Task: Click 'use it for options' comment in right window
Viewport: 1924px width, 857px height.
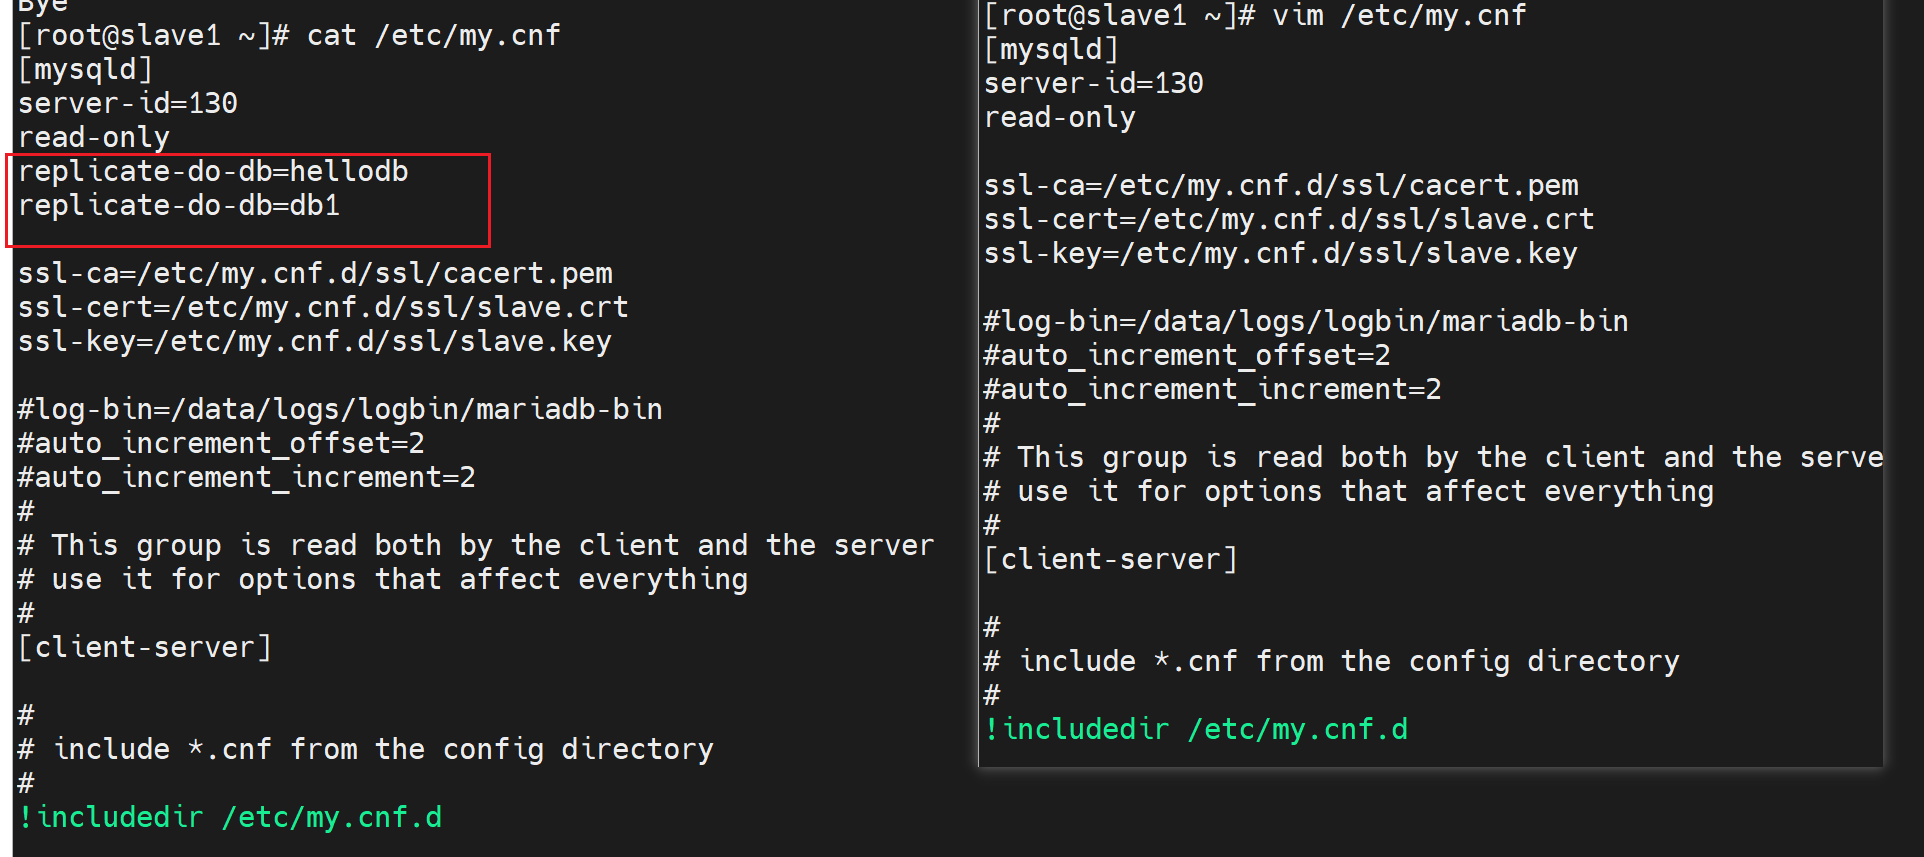Action: (x=1349, y=492)
